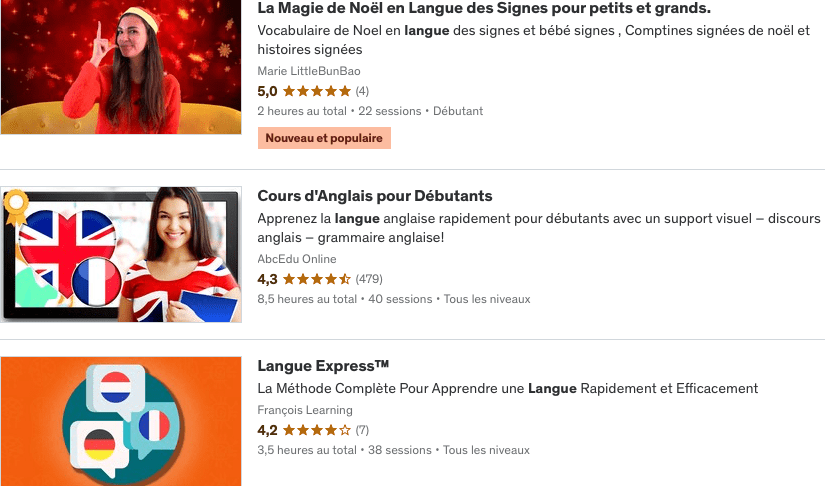Image resolution: width=825 pixels, height=486 pixels.
Task: Click the (7) review count
Action: pyautogui.click(x=362, y=430)
